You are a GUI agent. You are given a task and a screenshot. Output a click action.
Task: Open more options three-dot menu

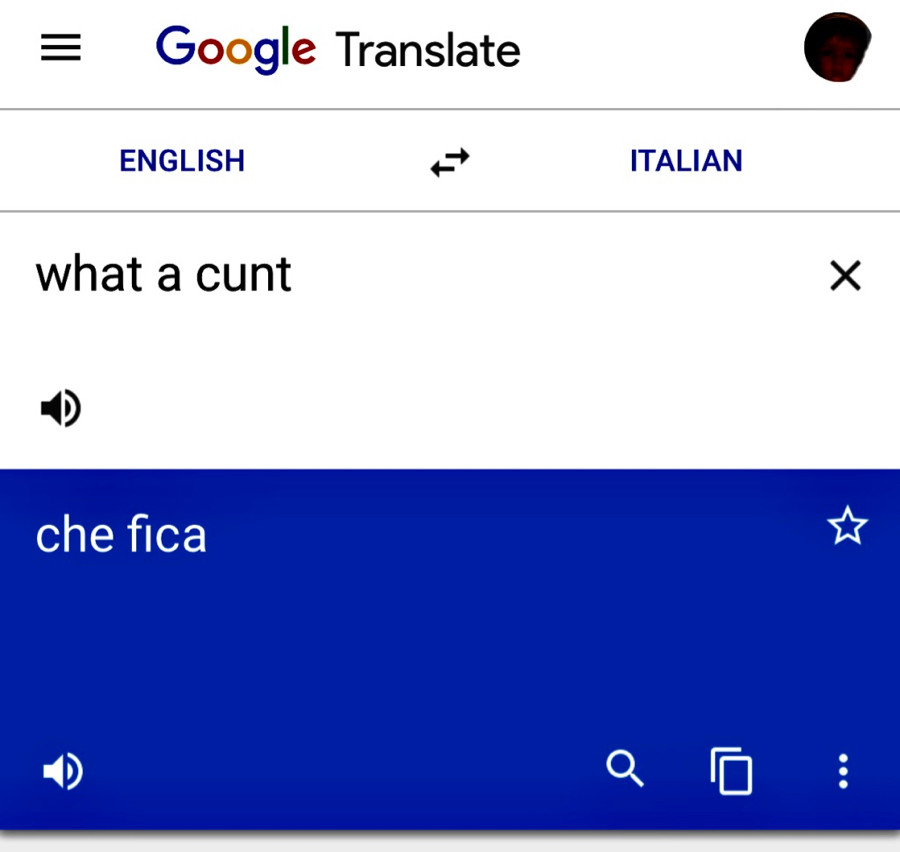[843, 771]
